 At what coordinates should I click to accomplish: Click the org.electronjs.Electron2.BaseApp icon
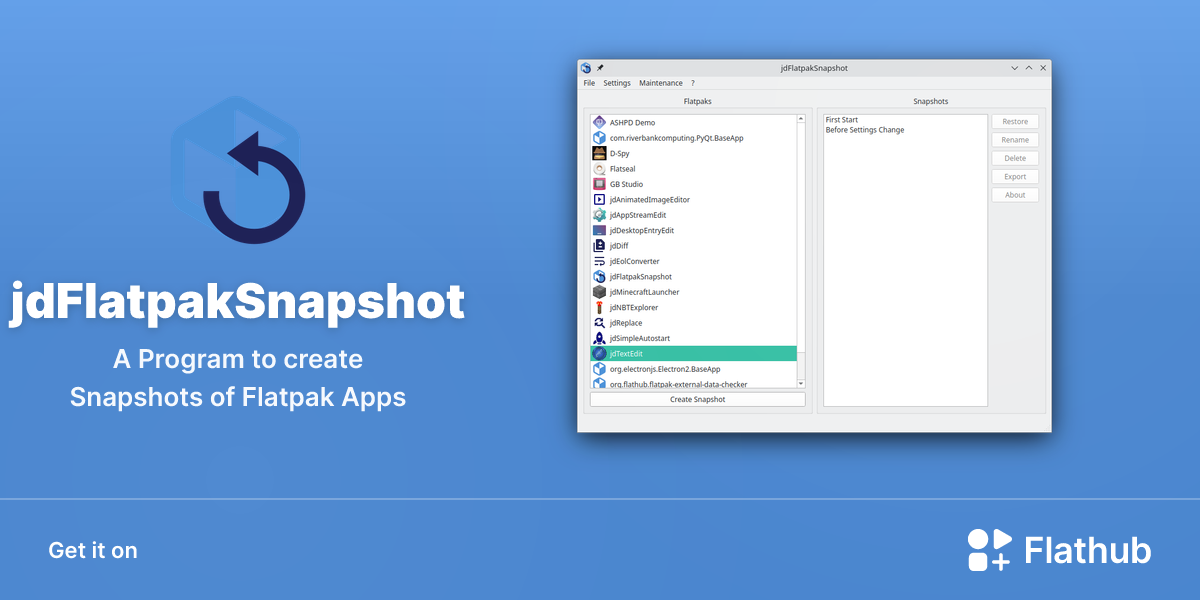pyautogui.click(x=599, y=369)
